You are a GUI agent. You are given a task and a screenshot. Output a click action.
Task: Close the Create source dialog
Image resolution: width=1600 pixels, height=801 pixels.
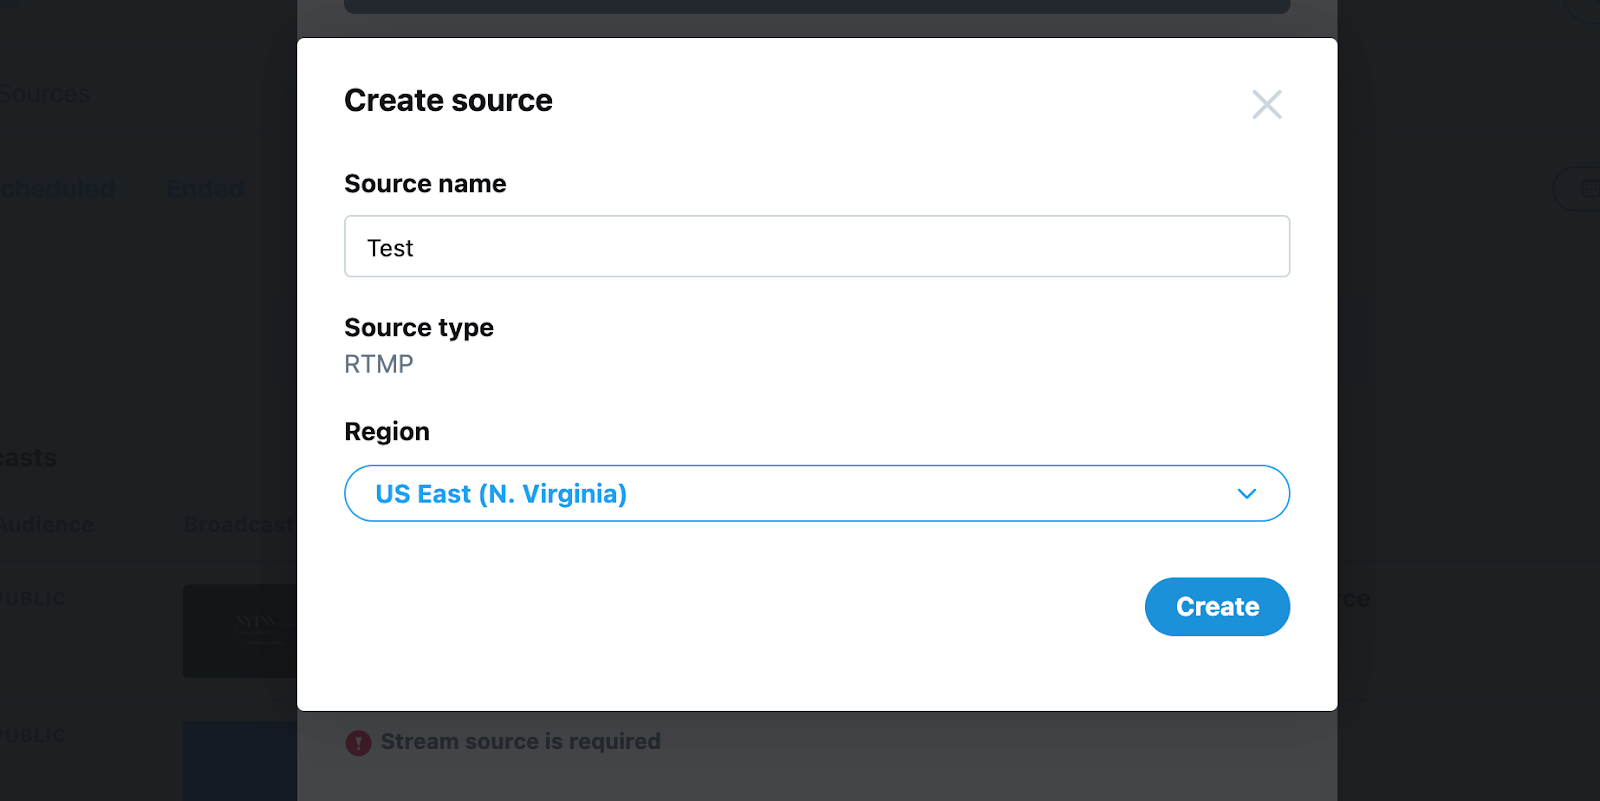(x=1267, y=104)
